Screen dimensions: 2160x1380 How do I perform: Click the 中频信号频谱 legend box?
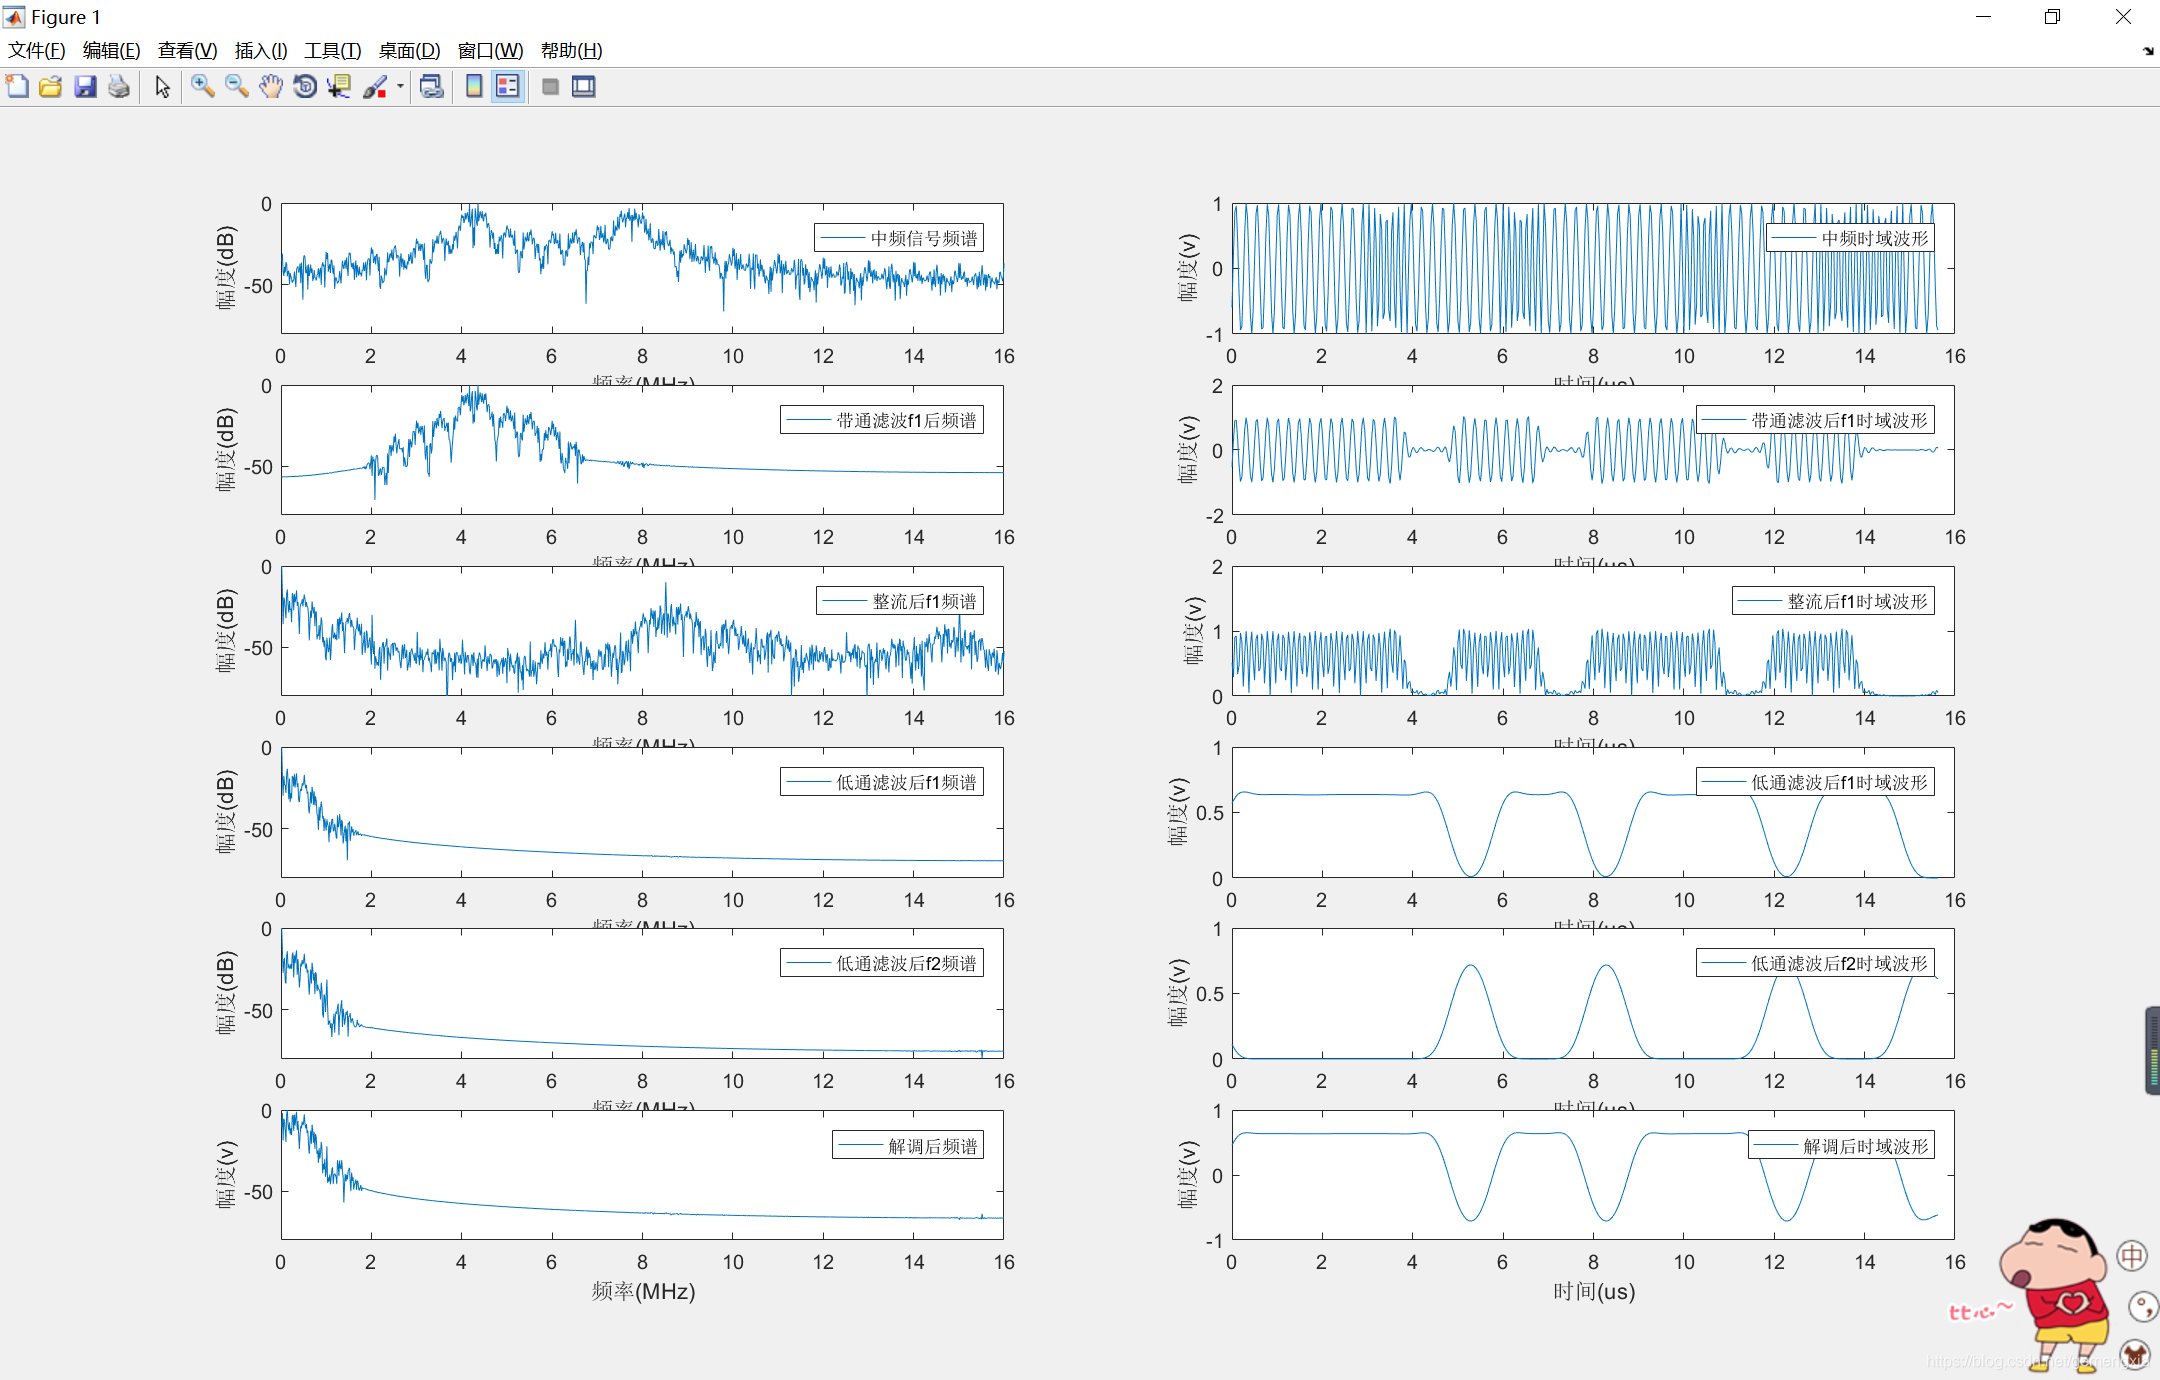click(898, 238)
